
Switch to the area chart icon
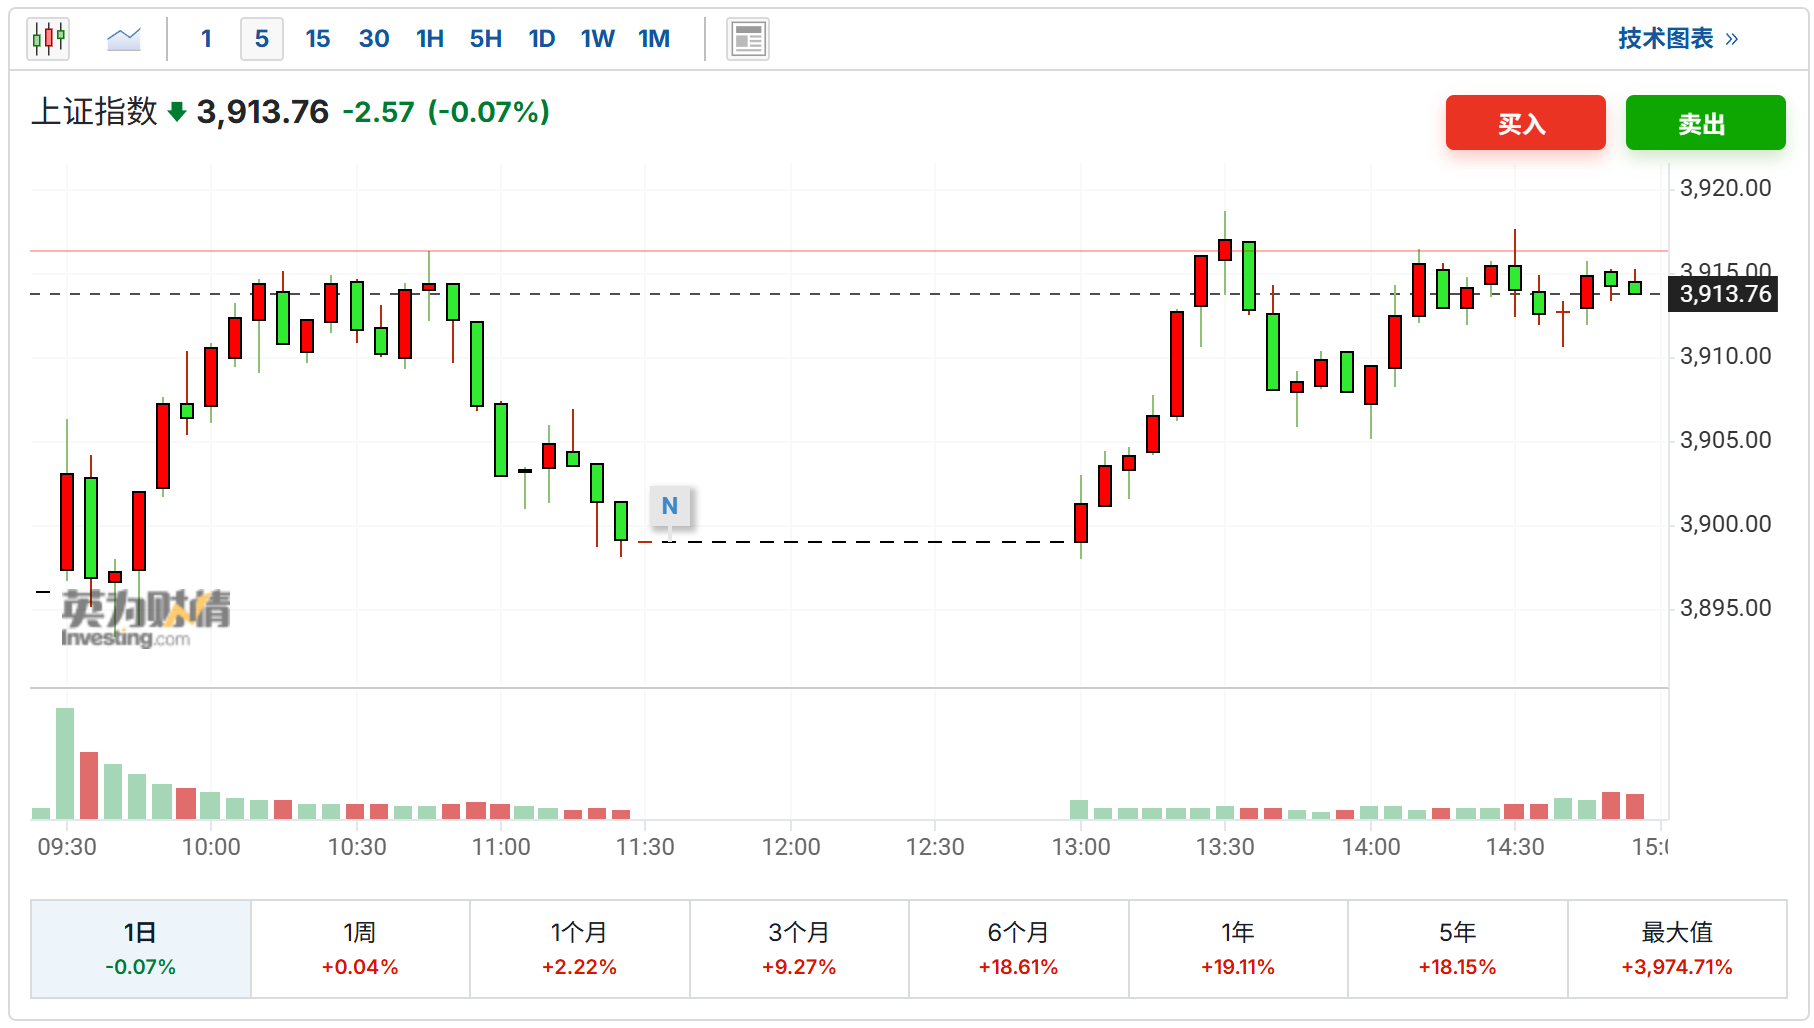[124, 39]
